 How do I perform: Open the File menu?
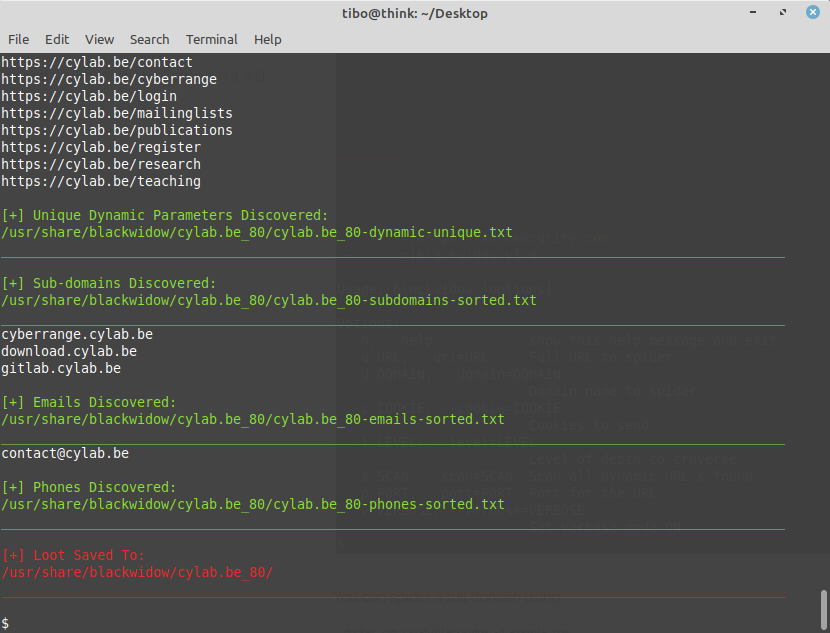click(x=19, y=40)
